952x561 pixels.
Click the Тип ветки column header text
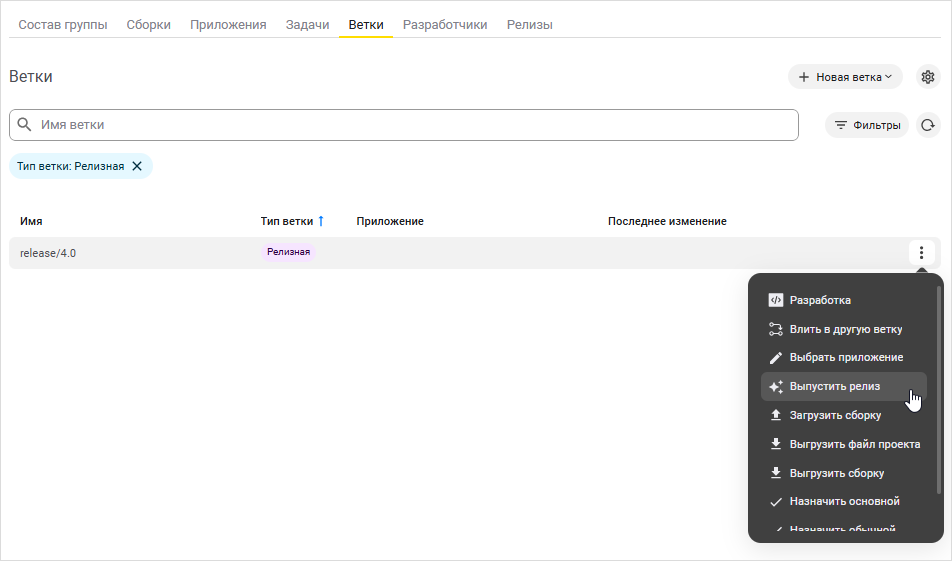click(287, 221)
